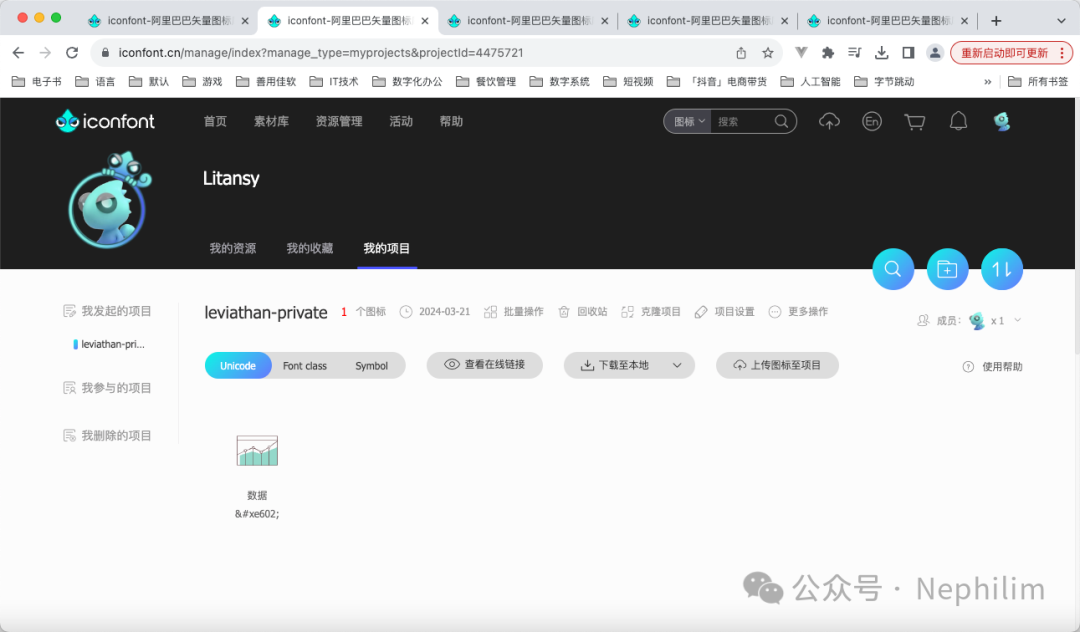1080x632 pixels.
Task: Click the blue new project folder button
Action: click(947, 268)
